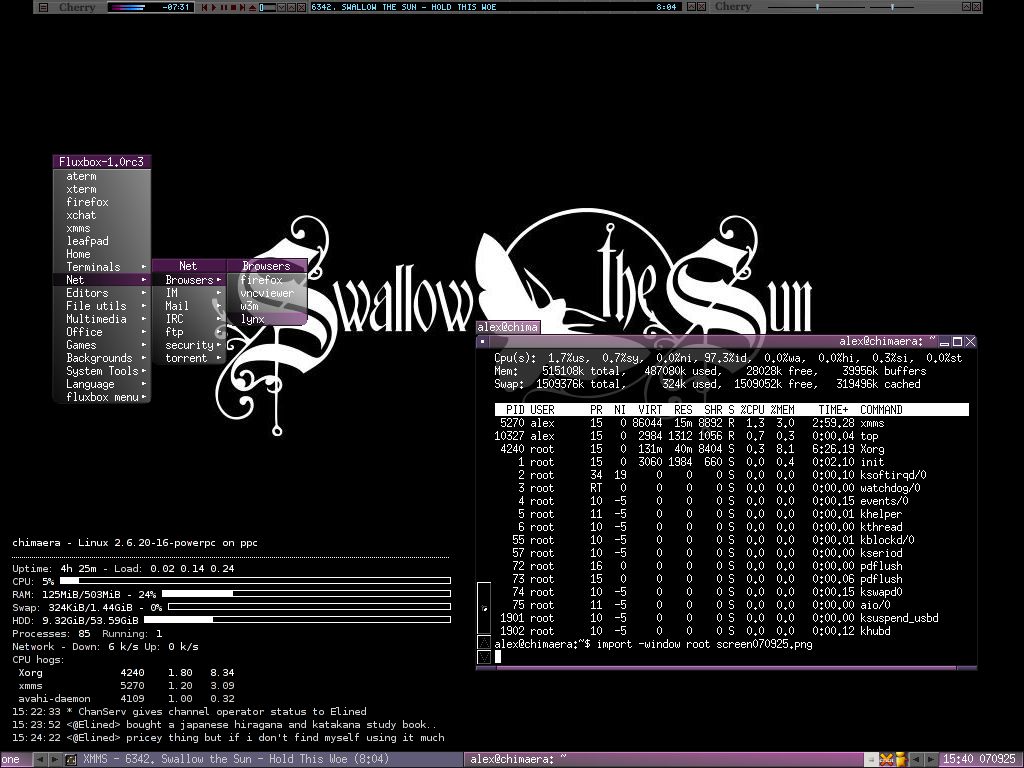
Task: Click the -07:31 time display in XMMS
Action: pyautogui.click(x=176, y=7)
